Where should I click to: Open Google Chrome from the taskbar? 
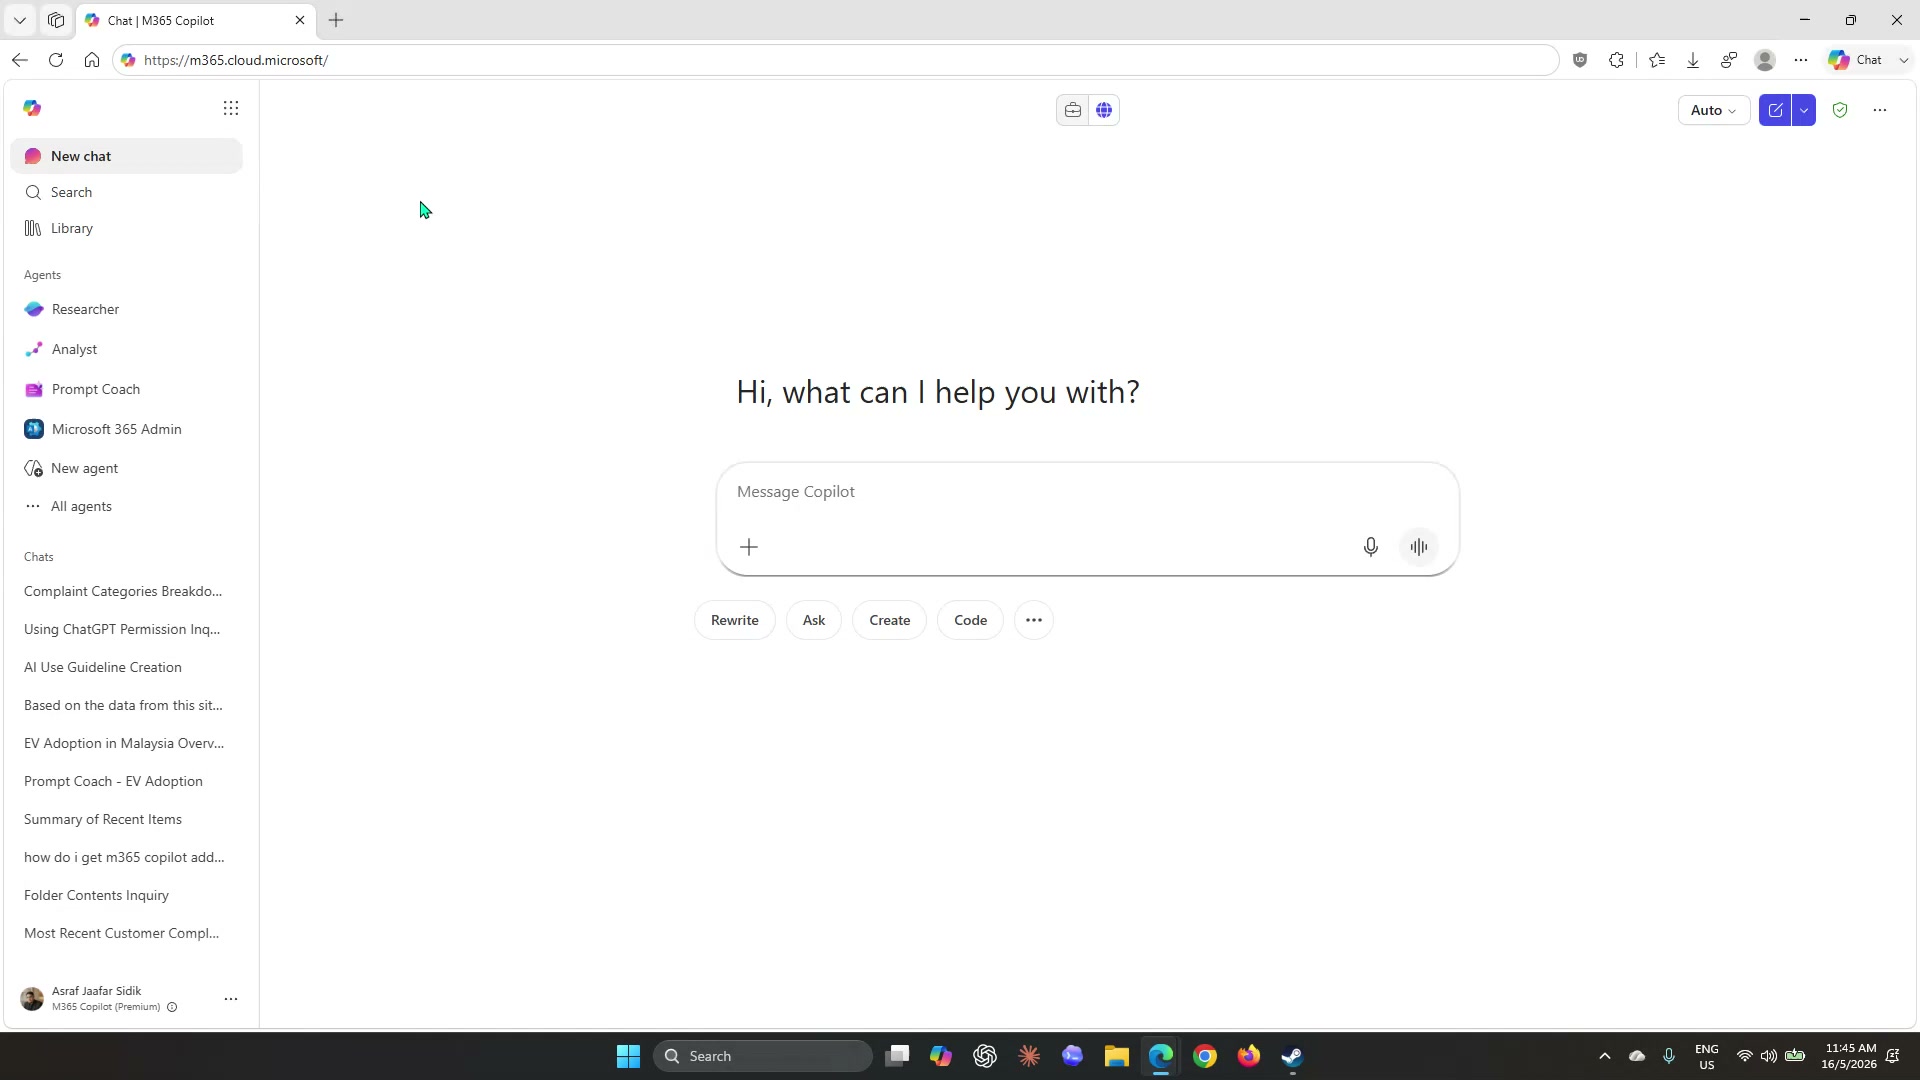pos(1205,1056)
